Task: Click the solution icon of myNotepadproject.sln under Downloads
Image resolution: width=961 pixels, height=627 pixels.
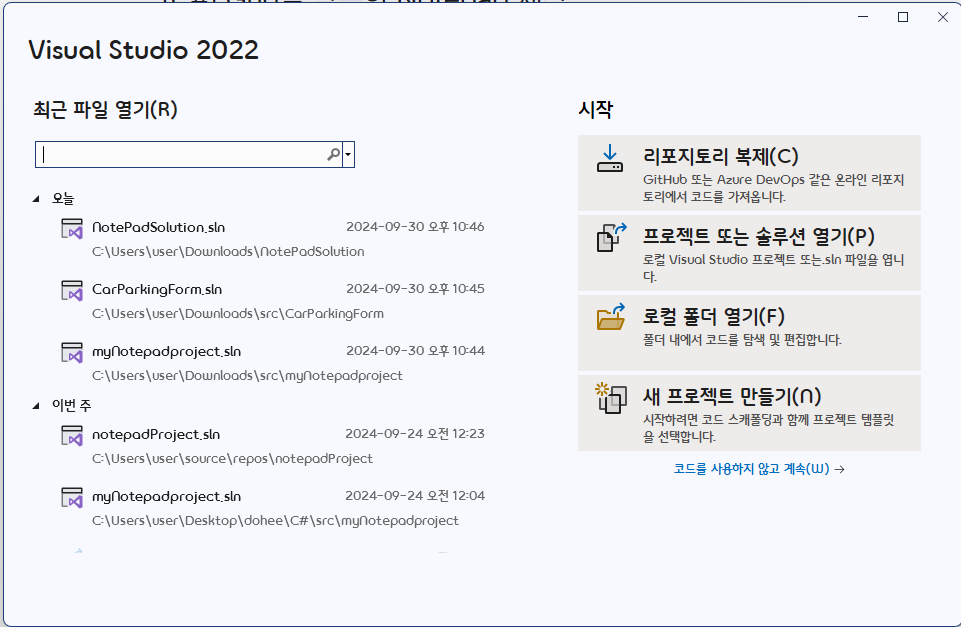Action: point(72,352)
